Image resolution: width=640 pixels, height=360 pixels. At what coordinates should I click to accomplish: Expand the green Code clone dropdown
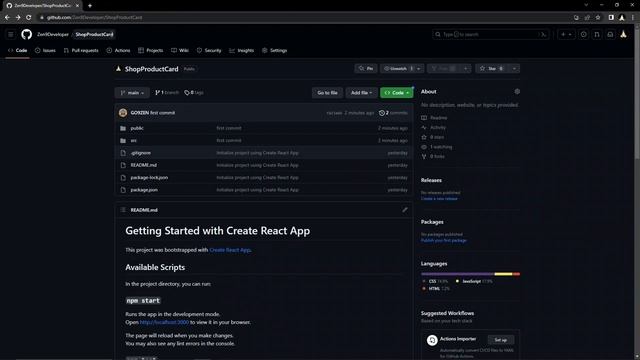click(397, 93)
